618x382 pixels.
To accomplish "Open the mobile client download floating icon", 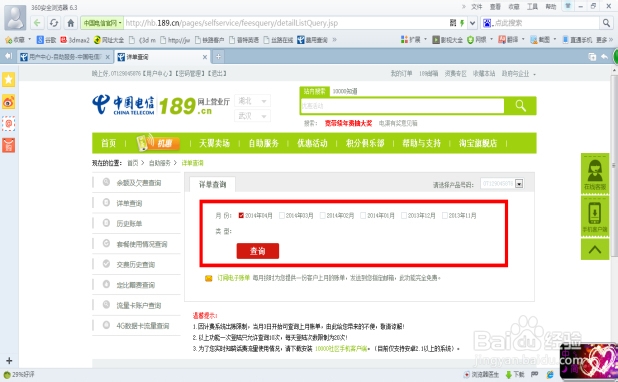I will pos(595,216).
